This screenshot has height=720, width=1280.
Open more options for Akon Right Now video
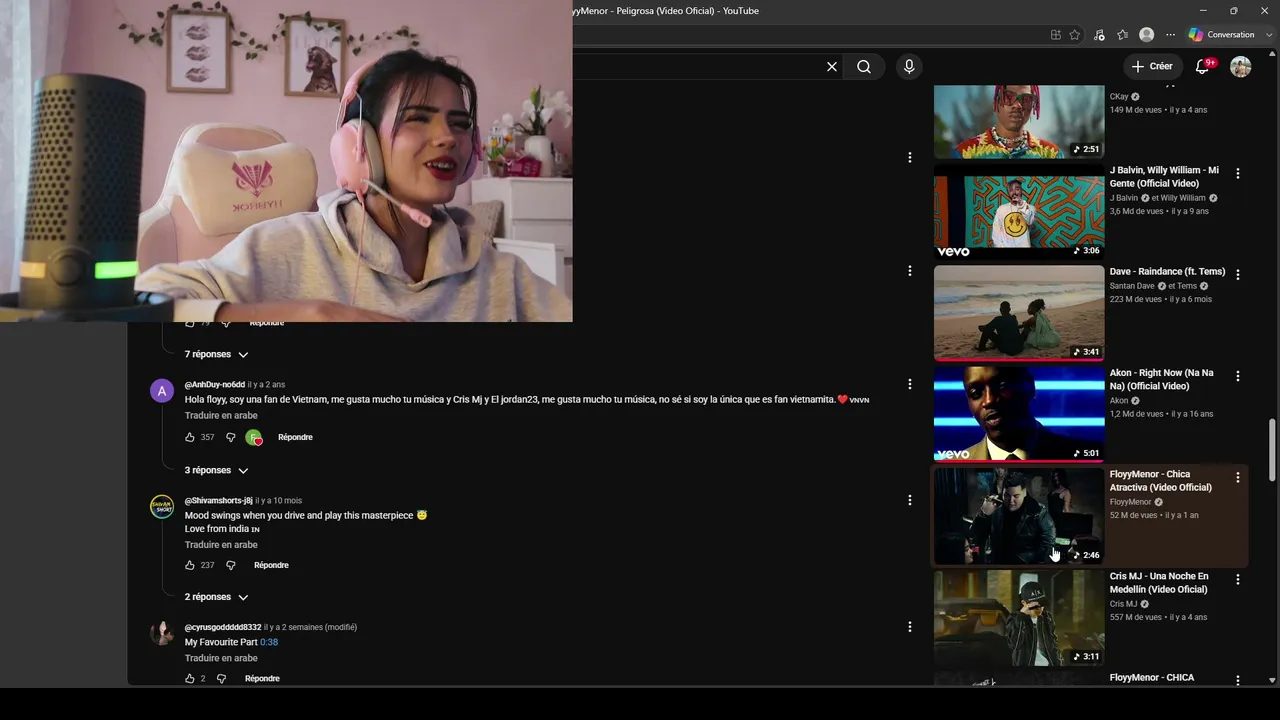pos(1238,377)
